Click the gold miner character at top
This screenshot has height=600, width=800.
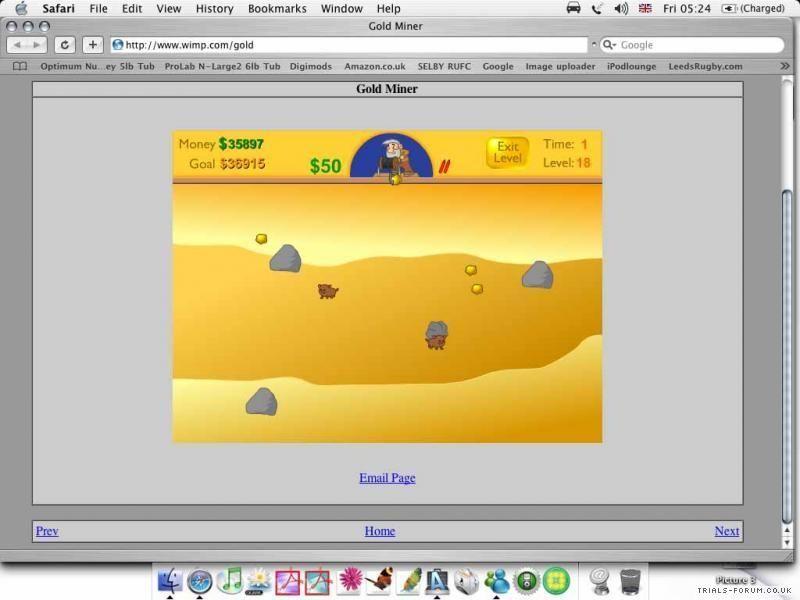(391, 155)
